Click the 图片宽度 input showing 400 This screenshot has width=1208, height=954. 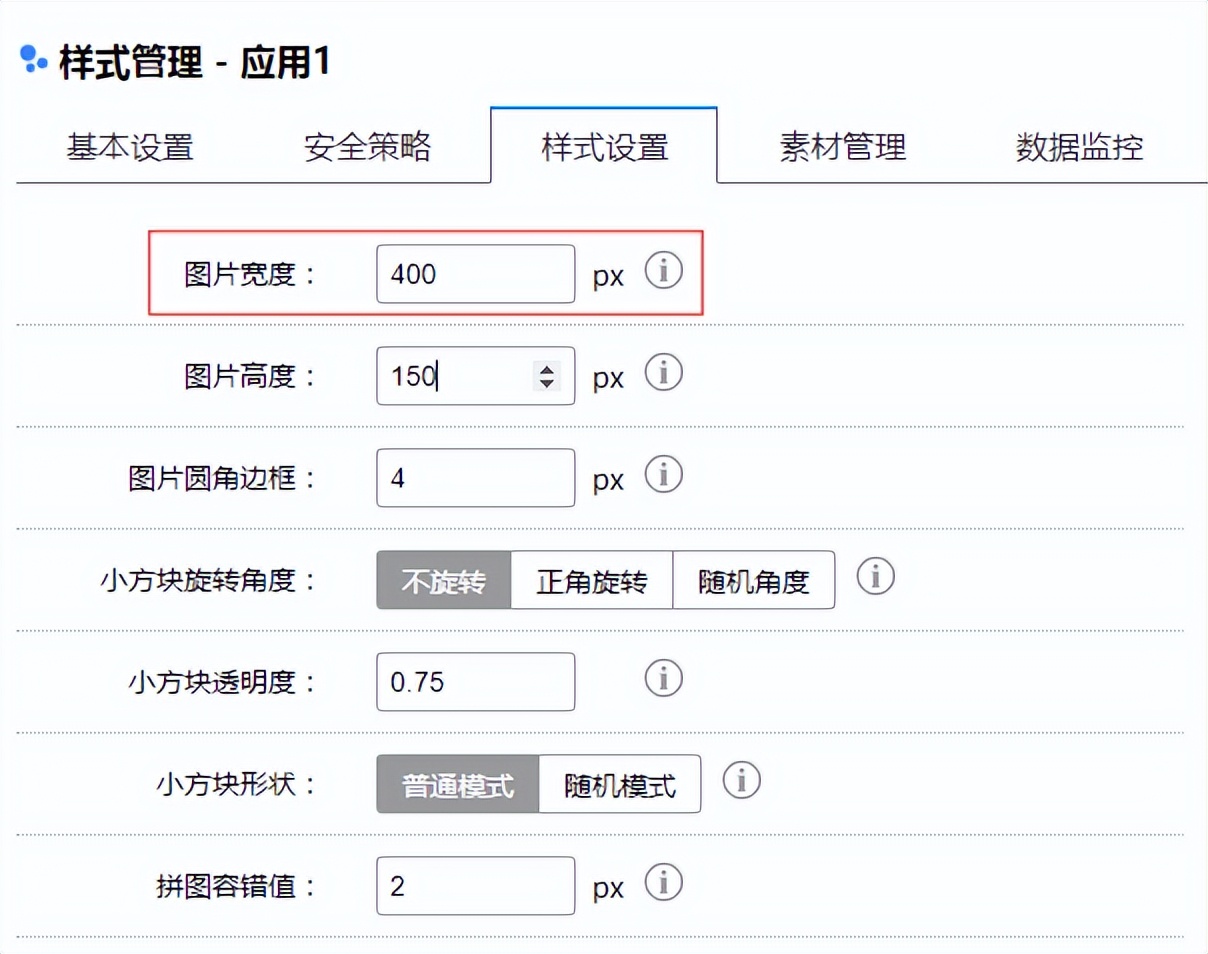475,273
